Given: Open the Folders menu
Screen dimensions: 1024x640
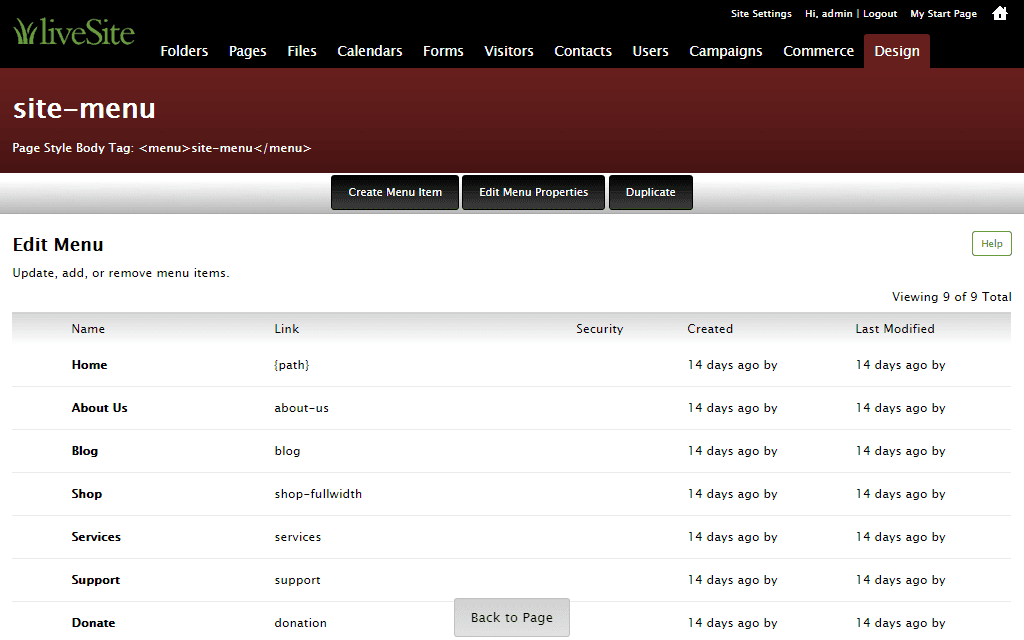Looking at the screenshot, I should click(x=184, y=51).
